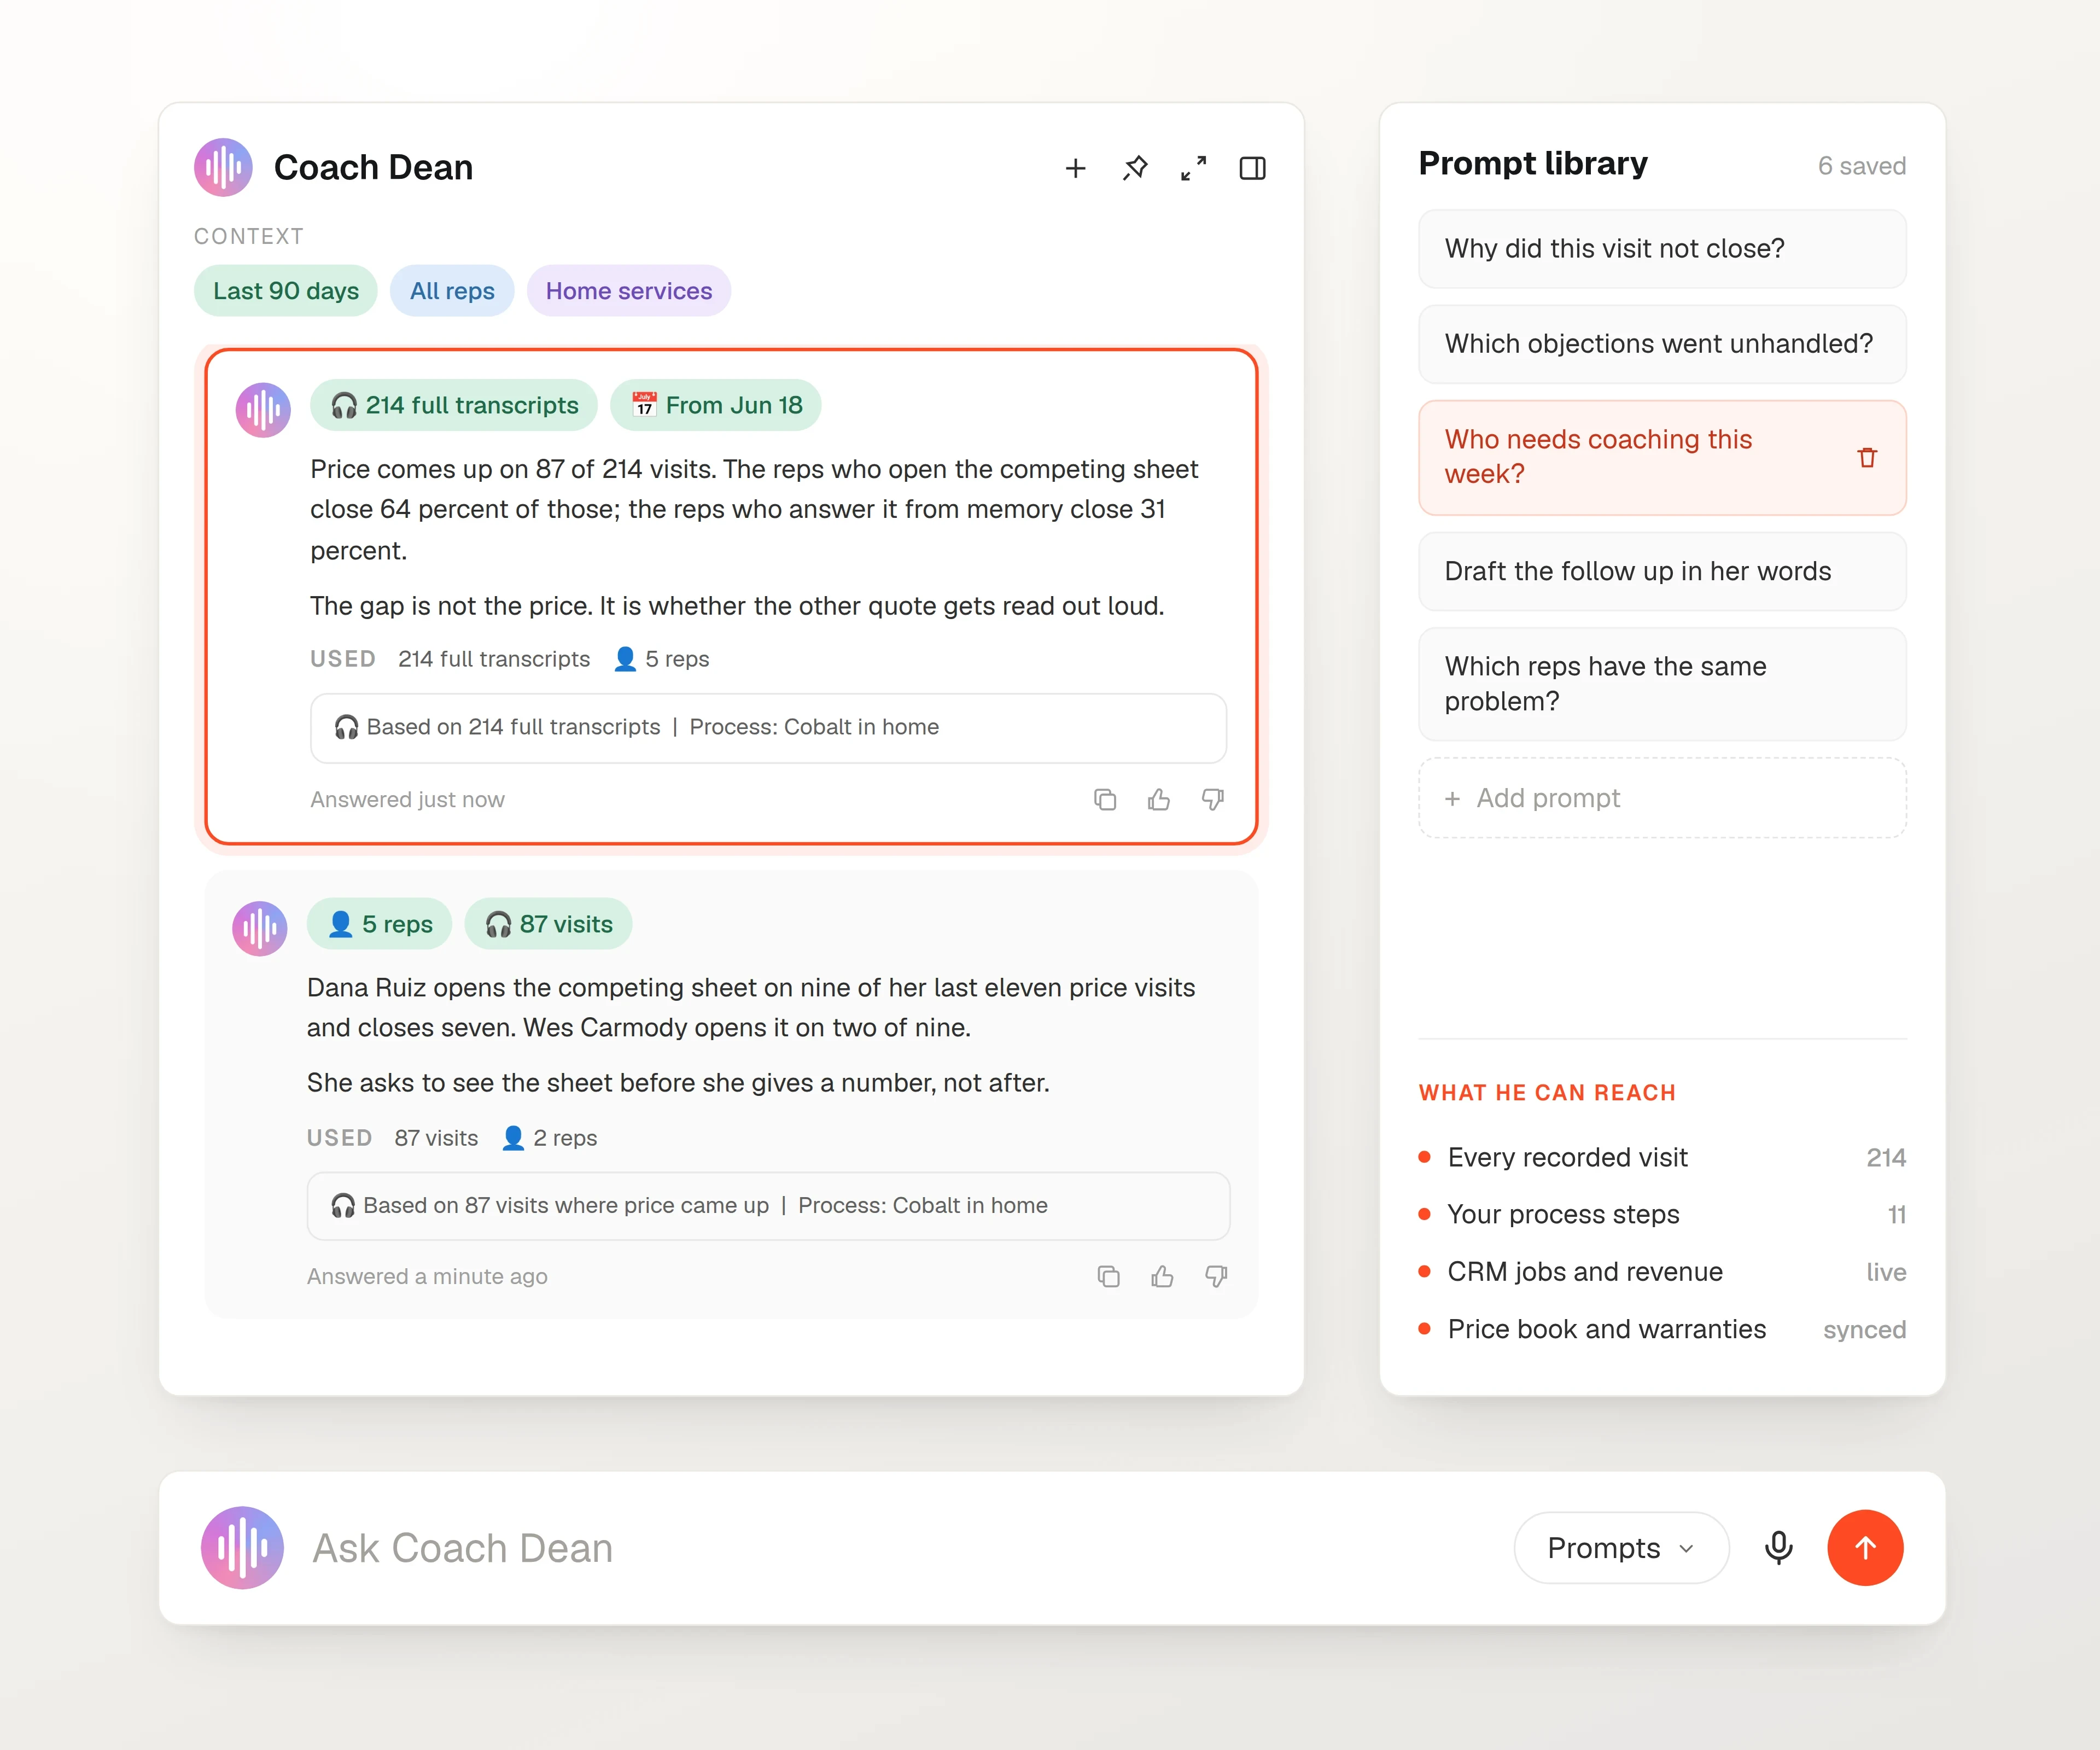Image resolution: width=2100 pixels, height=1750 pixels.
Task: Open the 'All reps' context filter
Action: tap(452, 291)
